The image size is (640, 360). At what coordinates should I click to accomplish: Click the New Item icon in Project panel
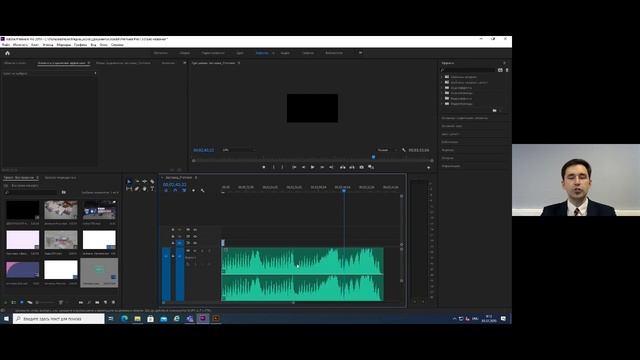(105, 302)
